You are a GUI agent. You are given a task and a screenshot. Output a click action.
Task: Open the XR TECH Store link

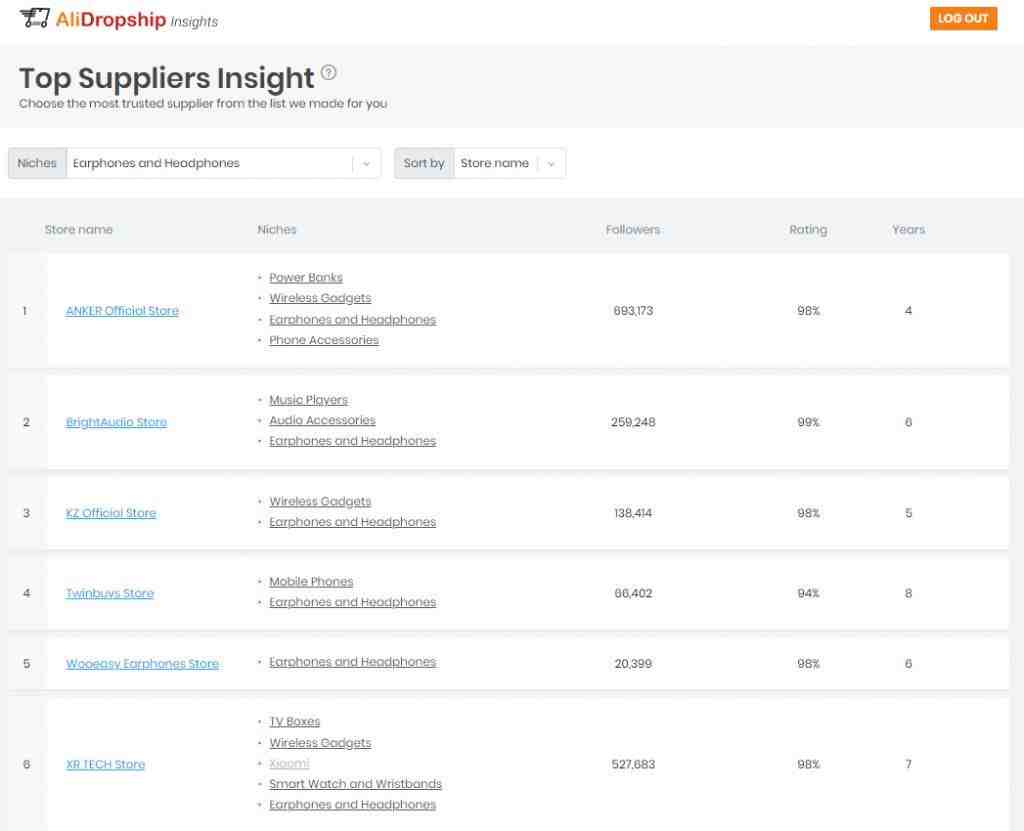[105, 764]
